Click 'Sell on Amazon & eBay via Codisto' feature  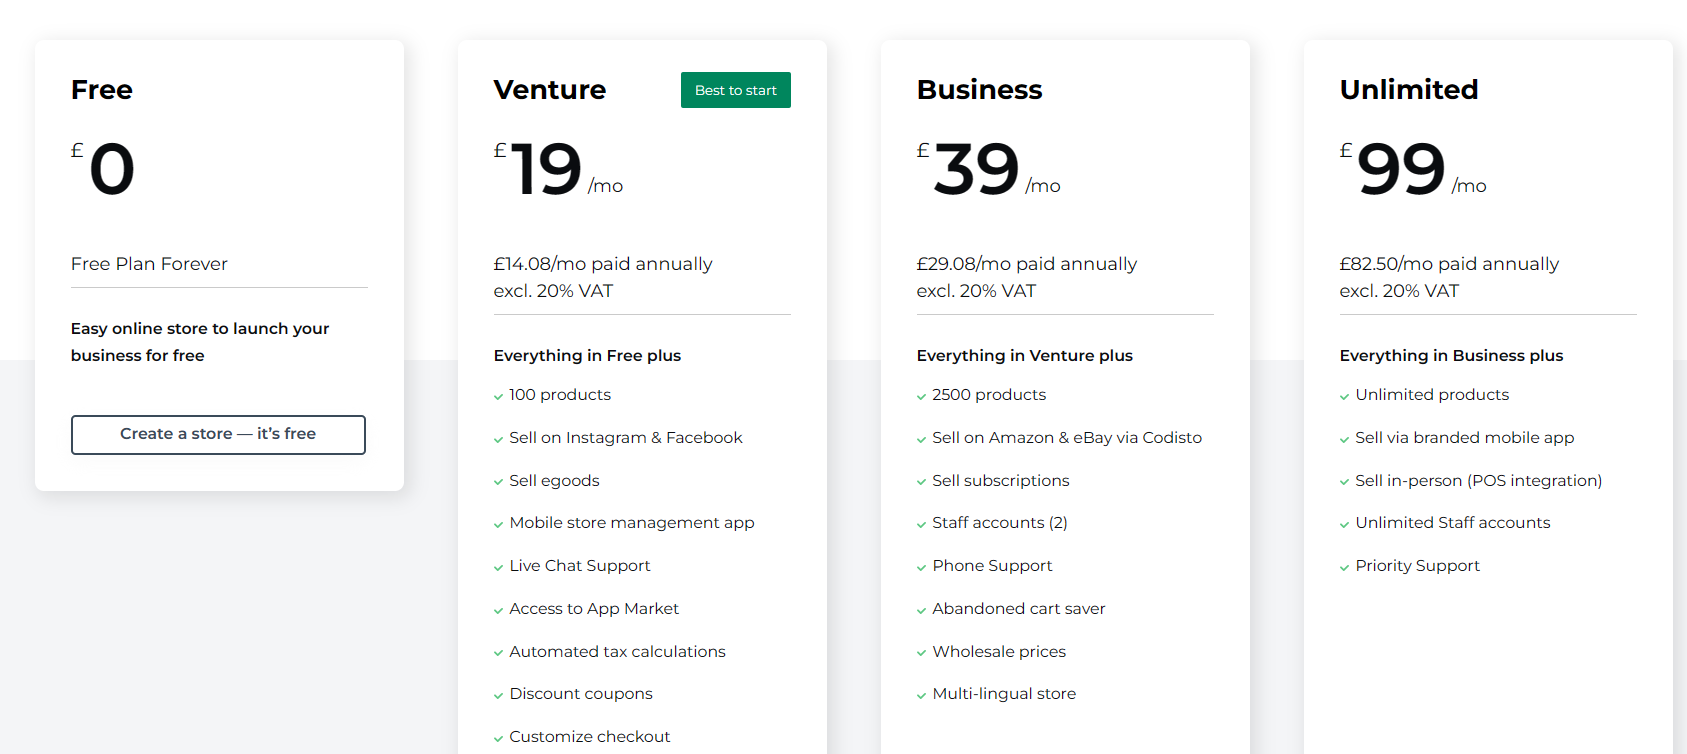click(1067, 438)
